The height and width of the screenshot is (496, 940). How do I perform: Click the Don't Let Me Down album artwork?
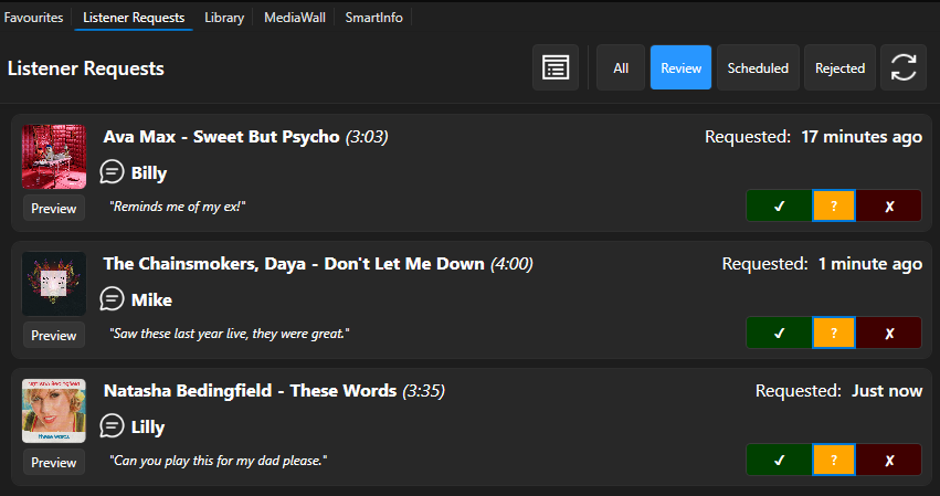(x=54, y=284)
